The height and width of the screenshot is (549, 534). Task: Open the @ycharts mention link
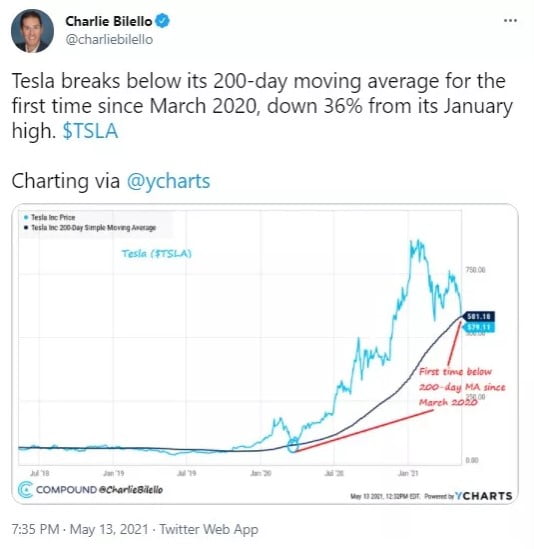coord(168,181)
